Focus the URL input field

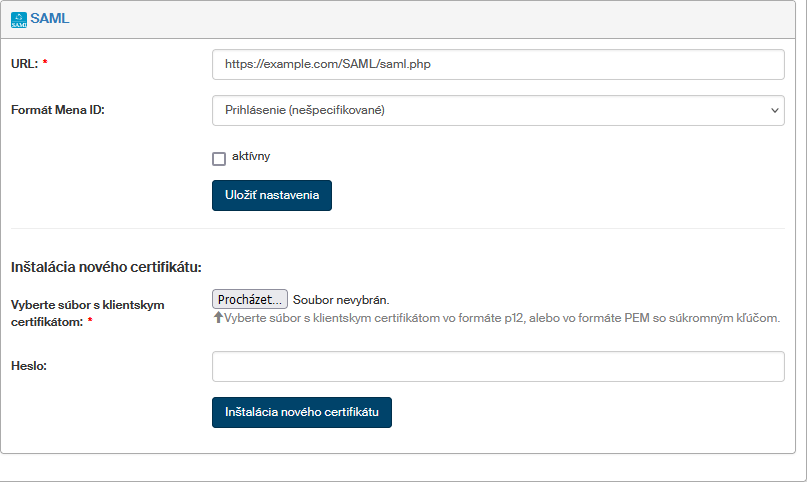497,64
